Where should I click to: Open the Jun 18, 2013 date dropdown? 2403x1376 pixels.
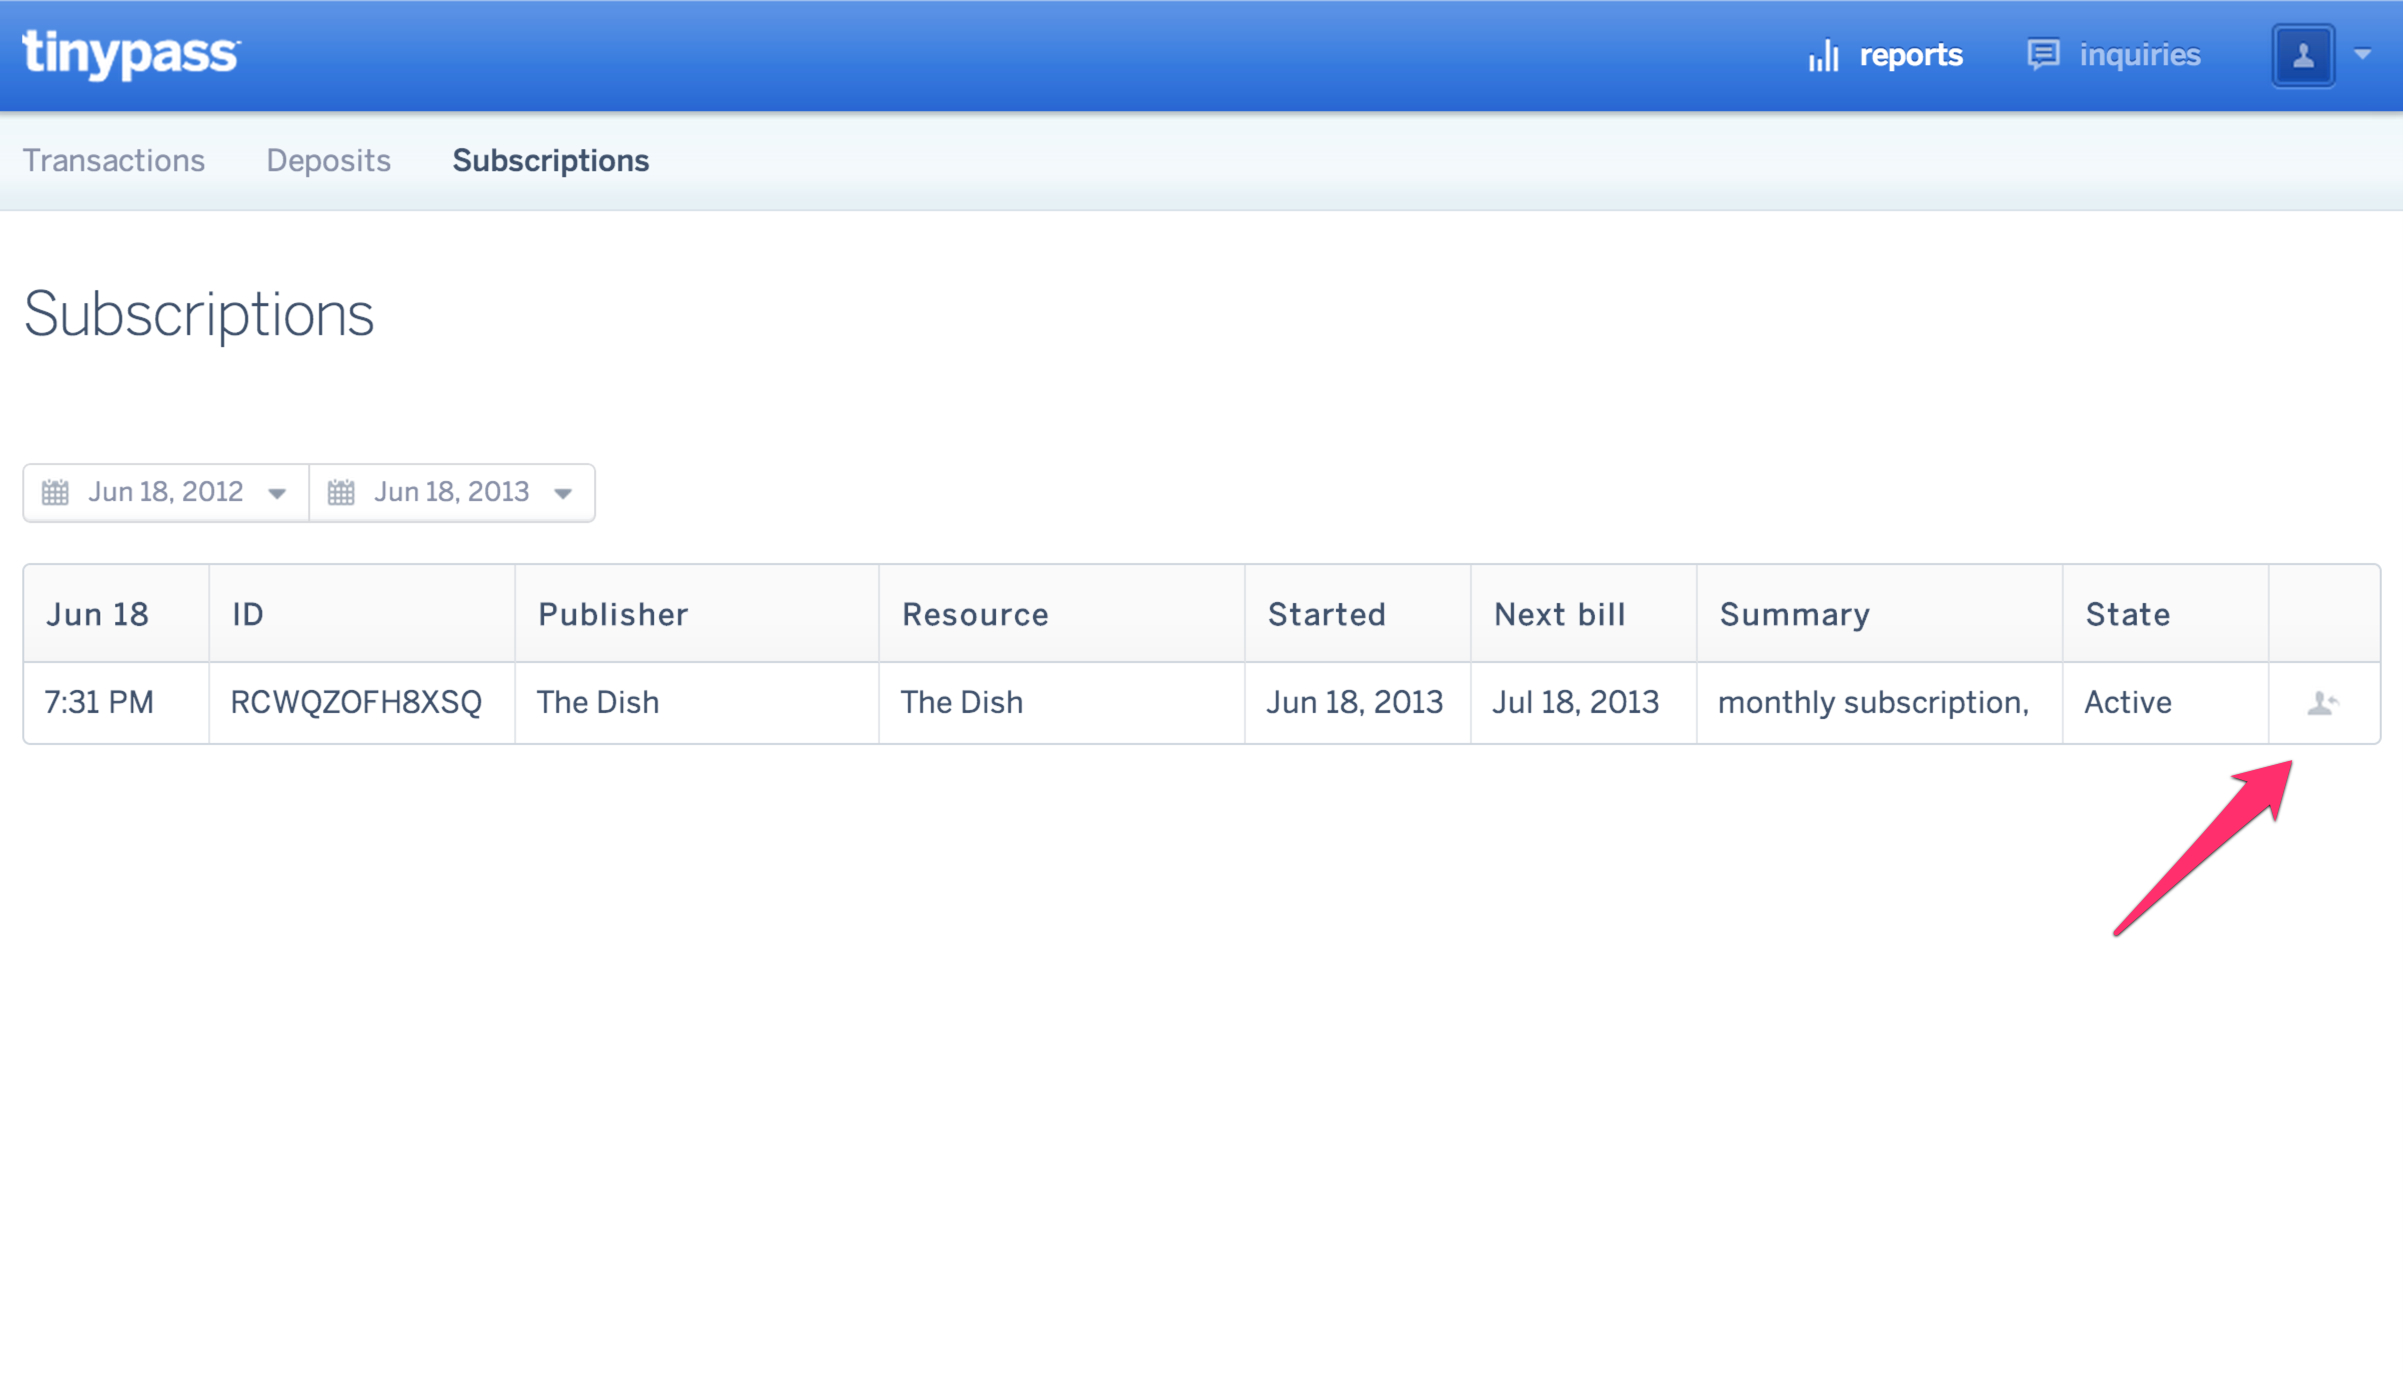(x=563, y=493)
